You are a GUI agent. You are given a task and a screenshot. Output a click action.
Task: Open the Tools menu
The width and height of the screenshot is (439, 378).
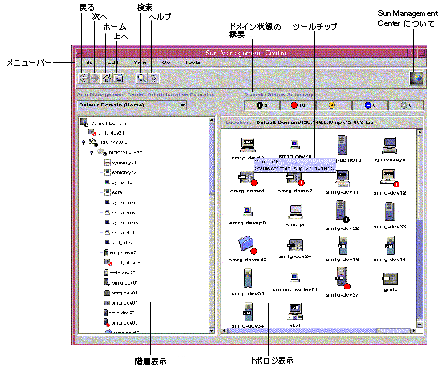click(193, 62)
